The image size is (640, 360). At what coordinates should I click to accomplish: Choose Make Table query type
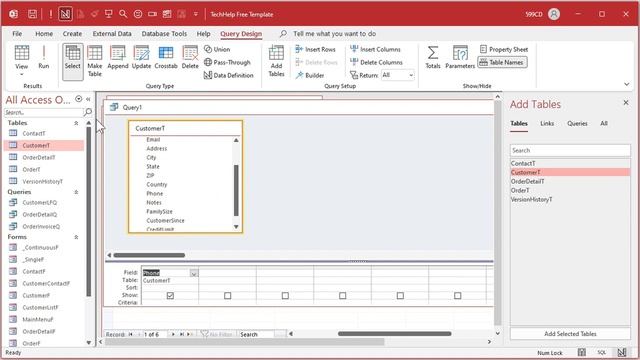(95, 61)
